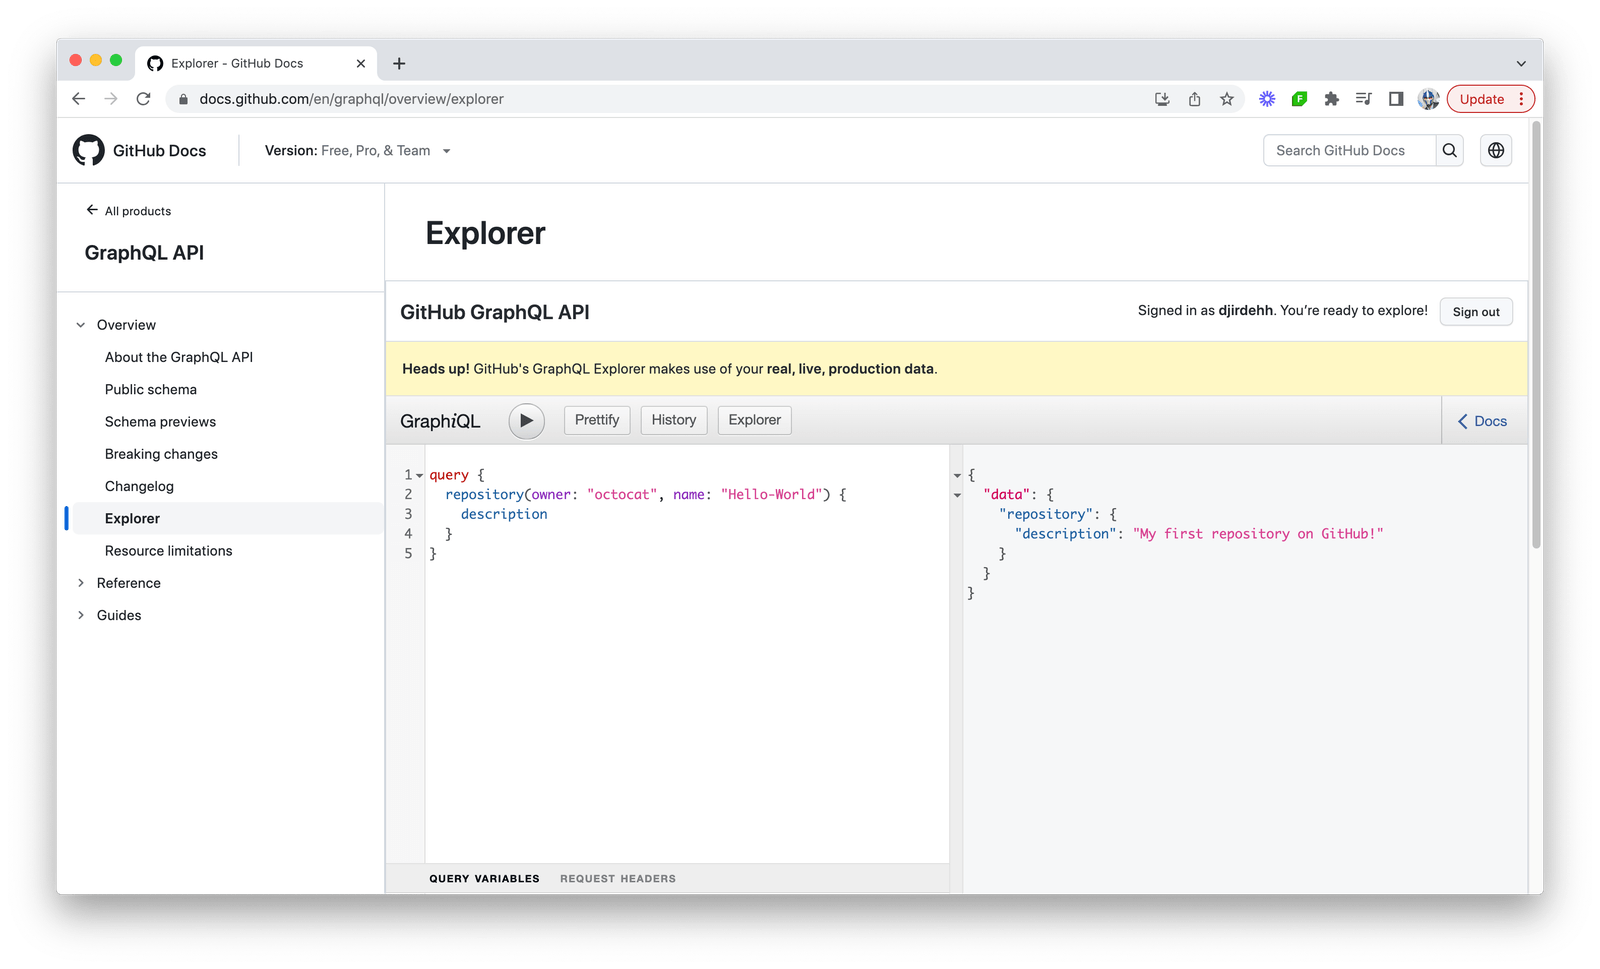This screenshot has height=969, width=1600.
Task: Click the browser address bar URL
Action: coord(351,99)
